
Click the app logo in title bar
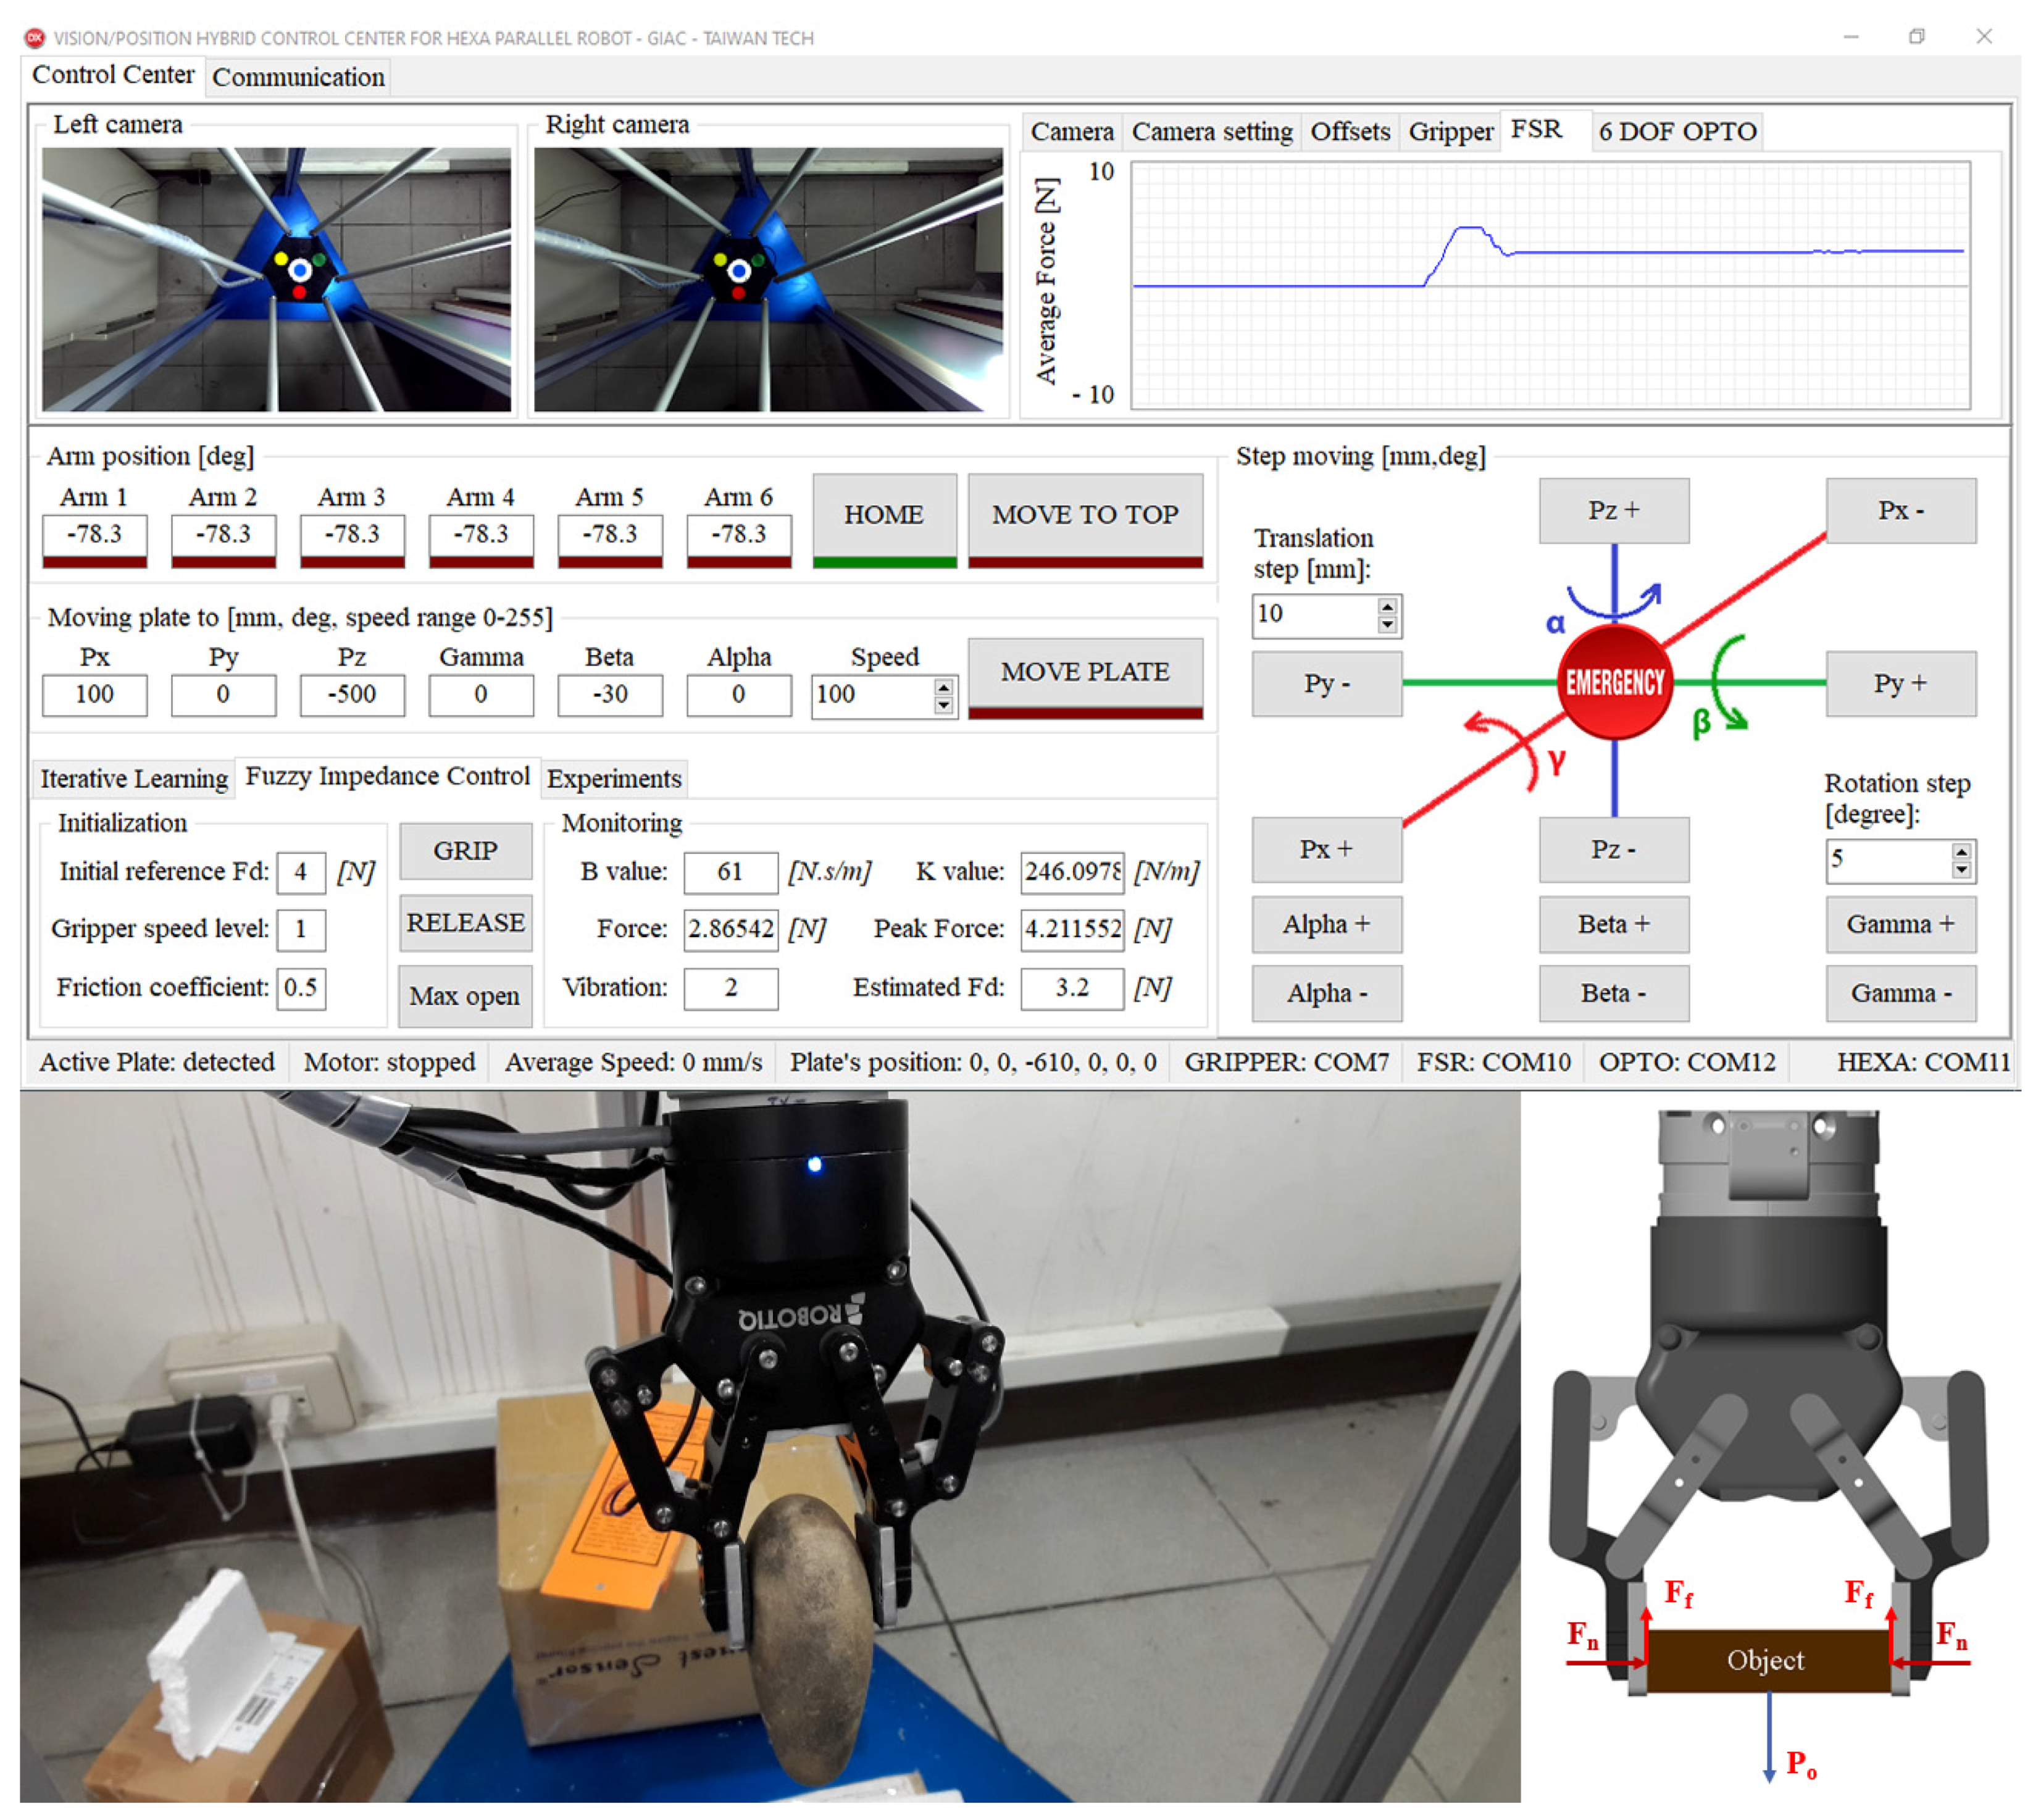(34, 38)
